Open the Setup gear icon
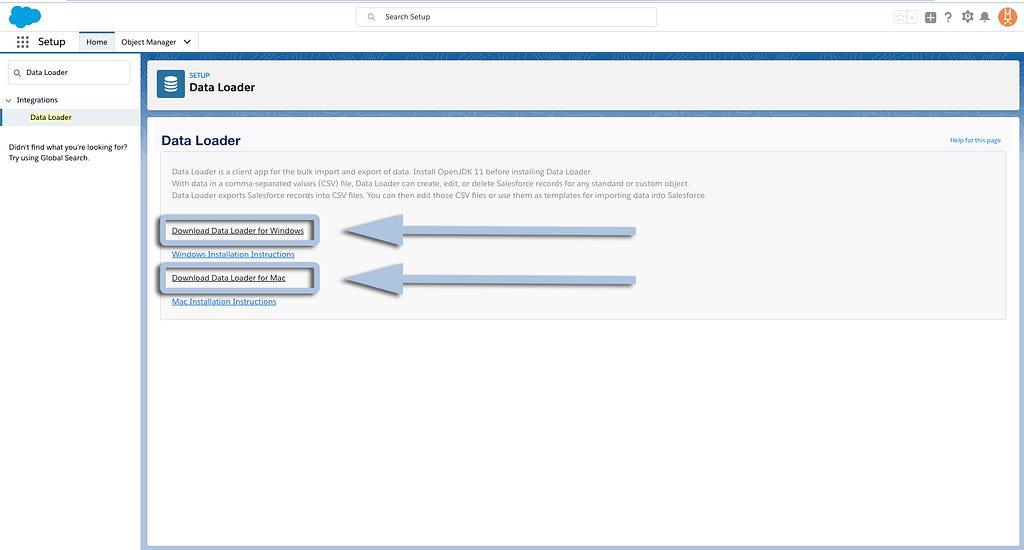 (967, 17)
